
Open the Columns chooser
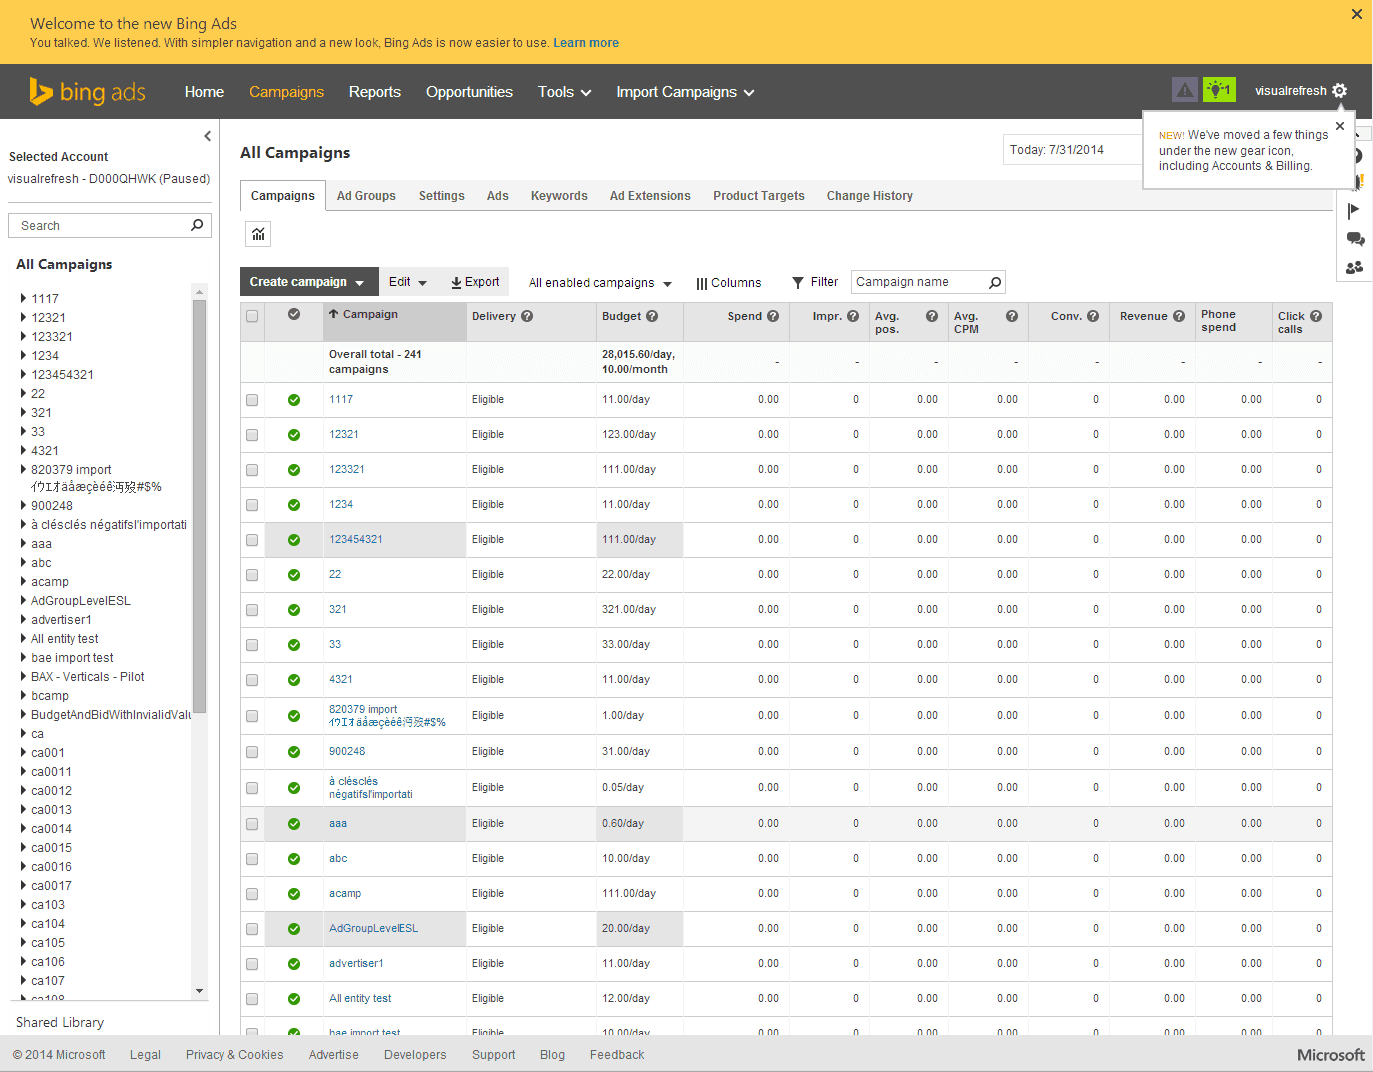pos(729,283)
